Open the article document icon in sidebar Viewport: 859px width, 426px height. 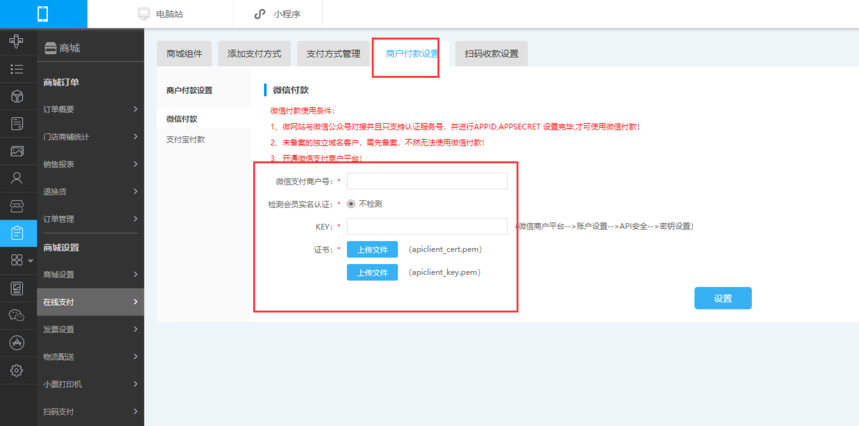click(x=17, y=124)
